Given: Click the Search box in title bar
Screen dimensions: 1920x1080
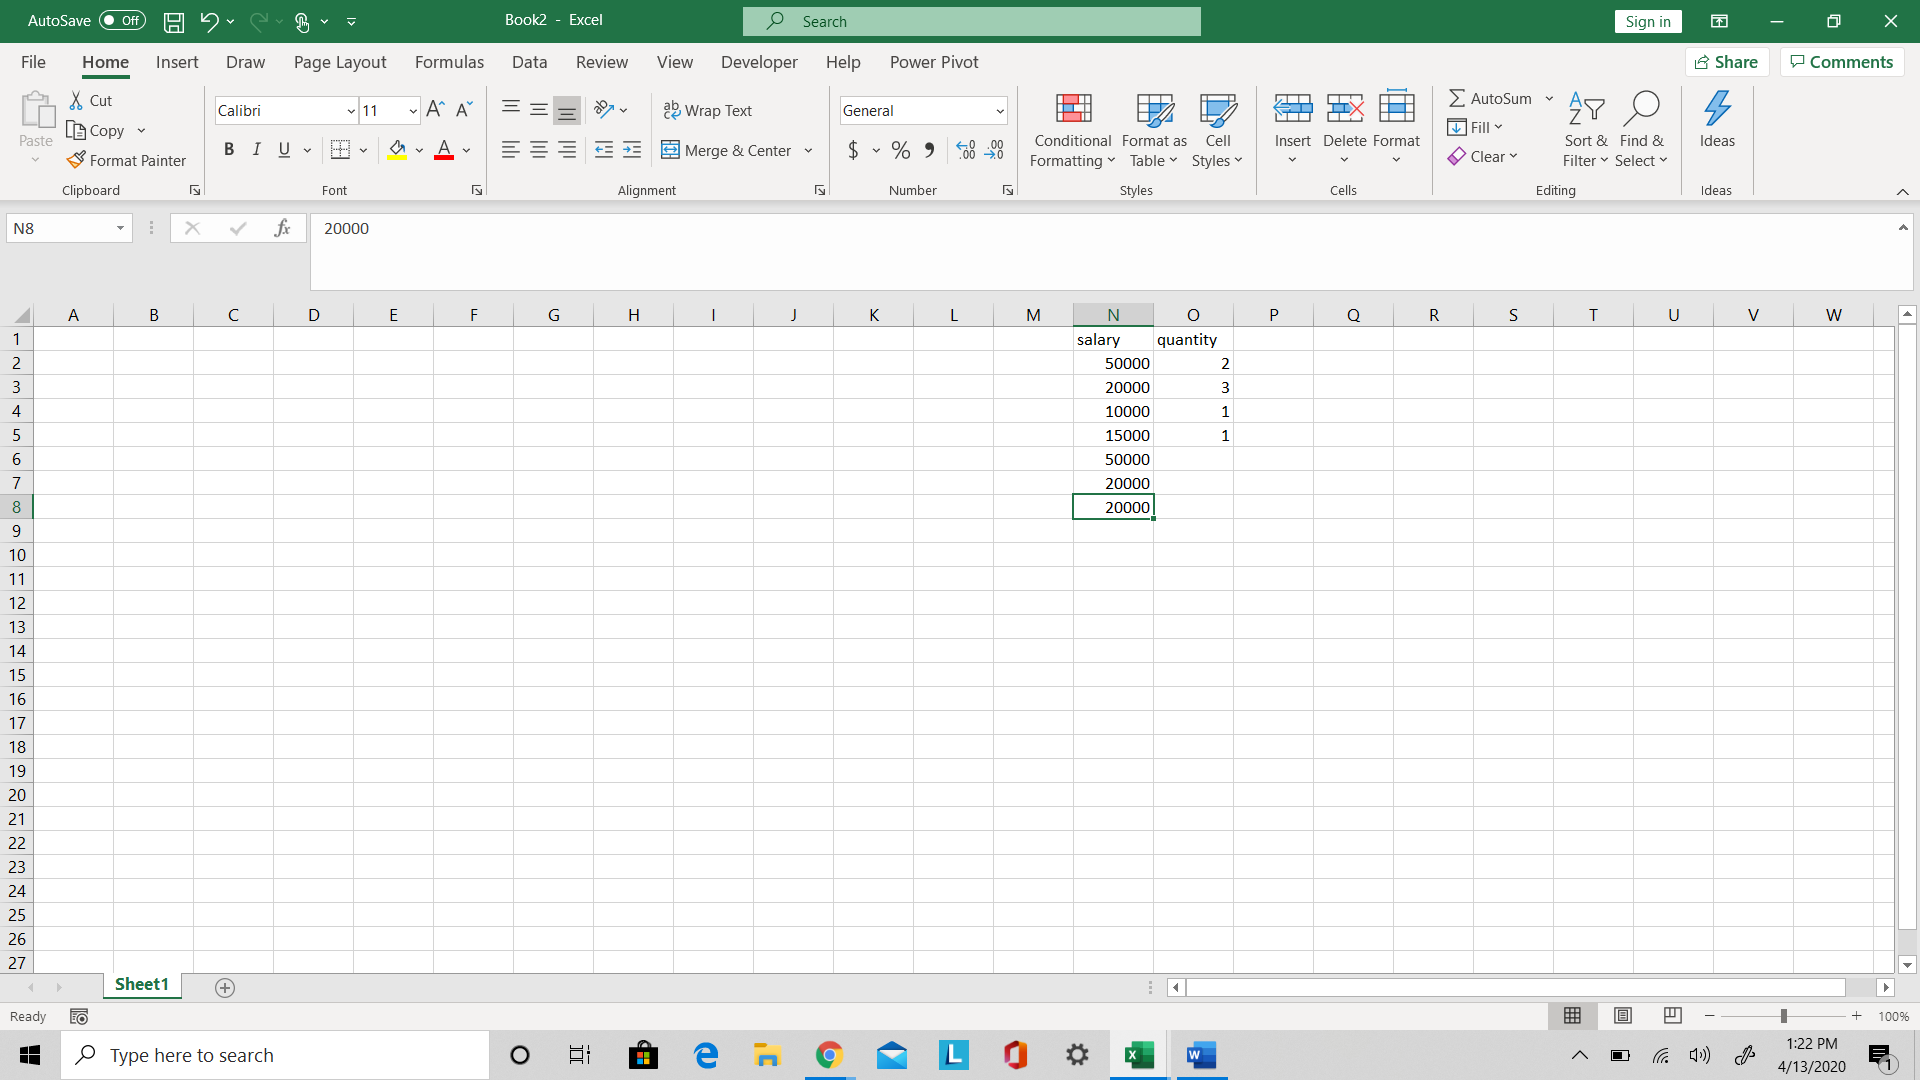Looking at the screenshot, I should tap(972, 21).
